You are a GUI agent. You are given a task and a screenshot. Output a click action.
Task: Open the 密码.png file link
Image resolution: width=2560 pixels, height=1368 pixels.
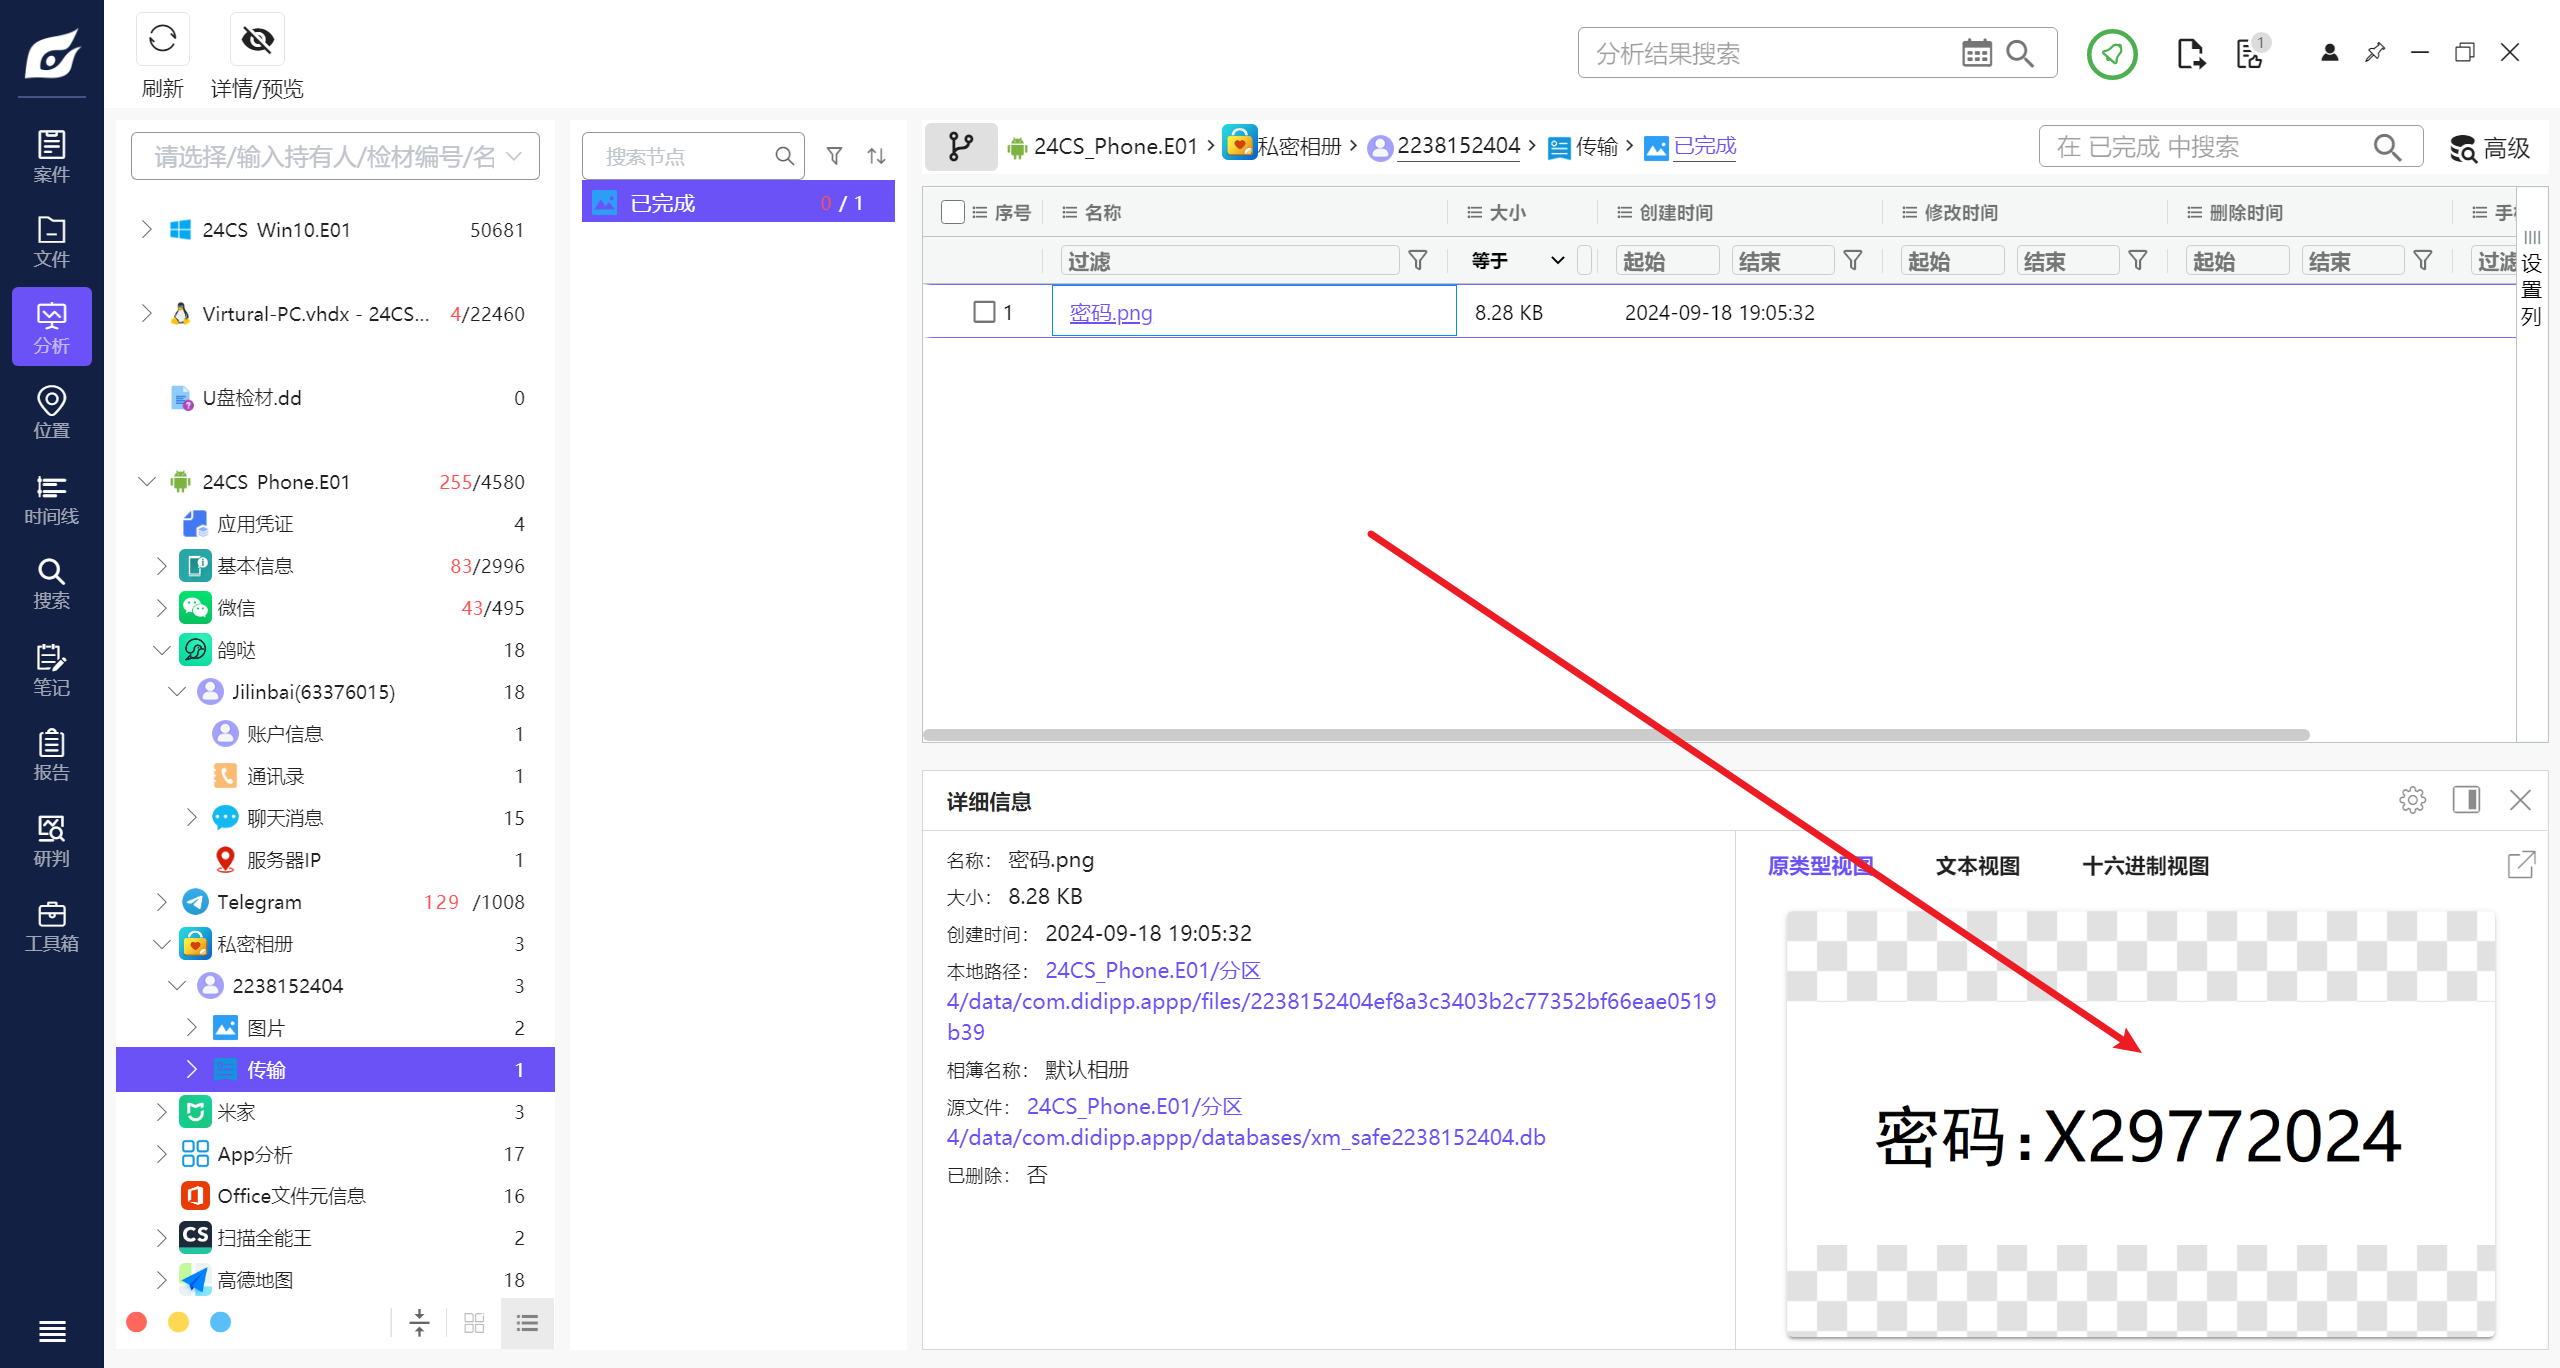pos(1110,313)
